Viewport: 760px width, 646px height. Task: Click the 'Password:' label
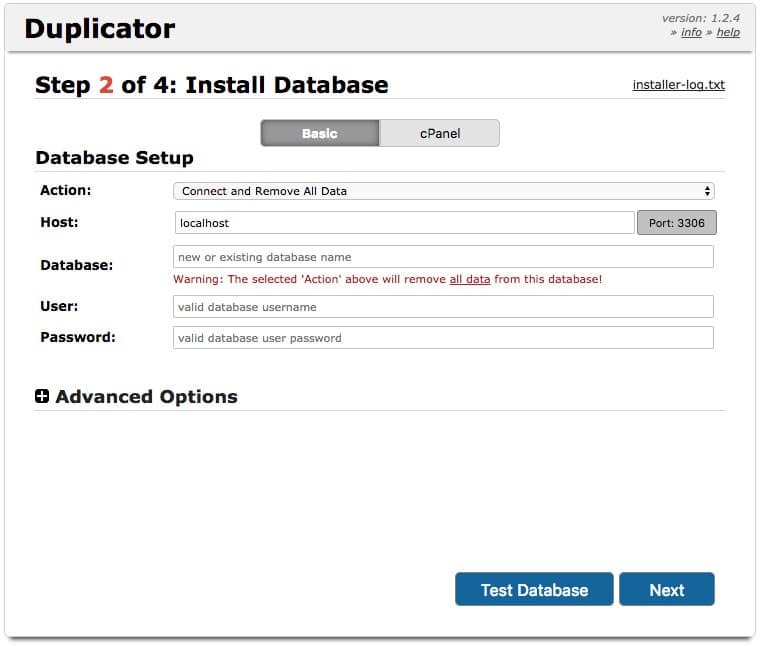[x=78, y=337]
